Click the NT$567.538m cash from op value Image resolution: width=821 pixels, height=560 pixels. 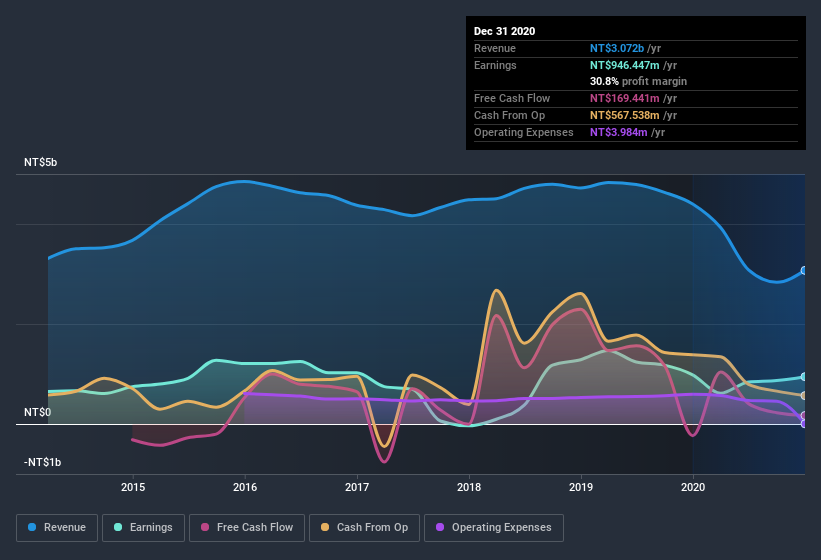pyautogui.click(x=625, y=115)
